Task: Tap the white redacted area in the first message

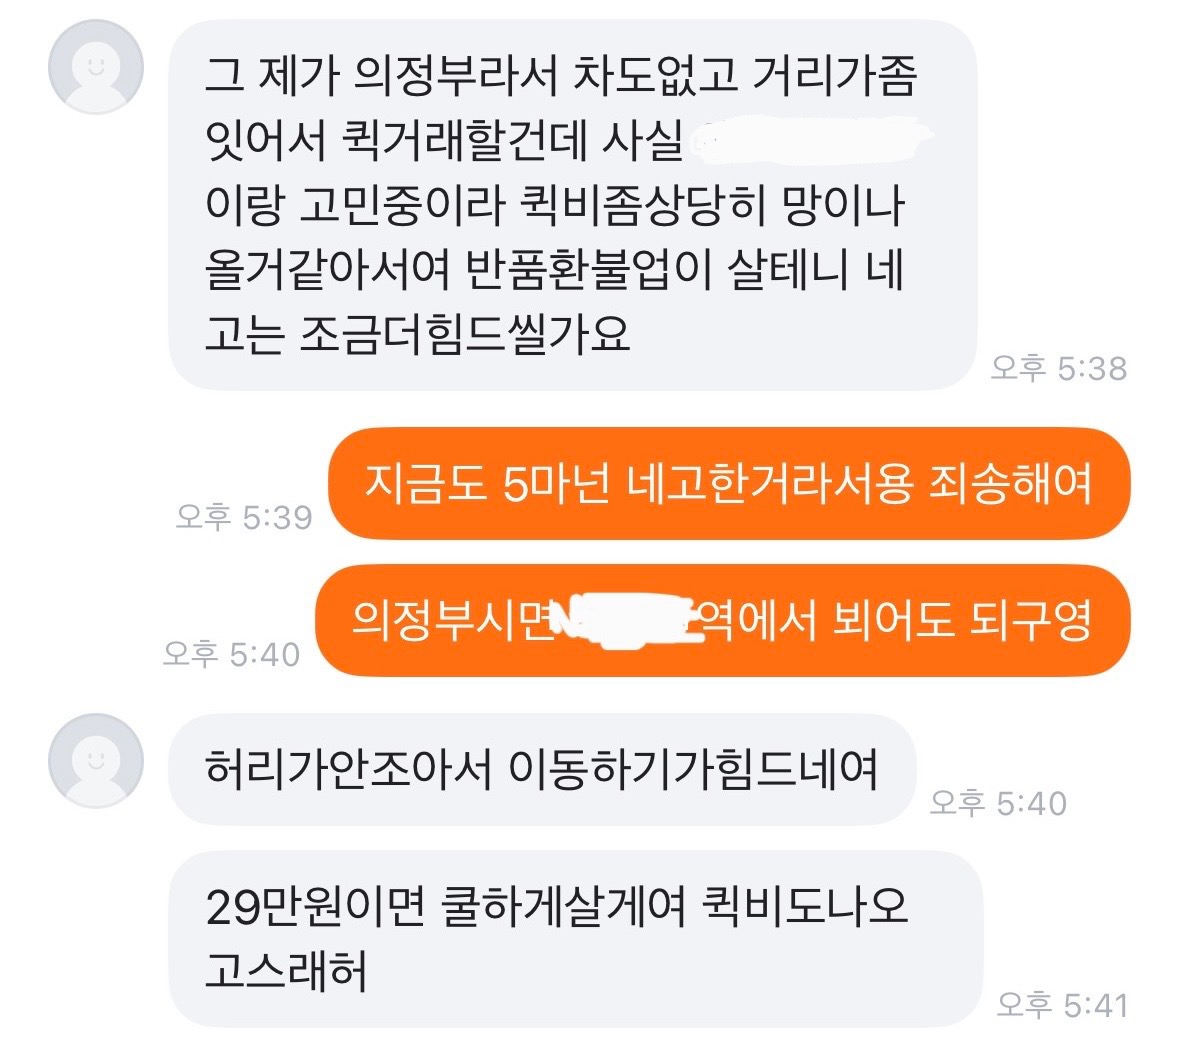Action: pos(808,140)
